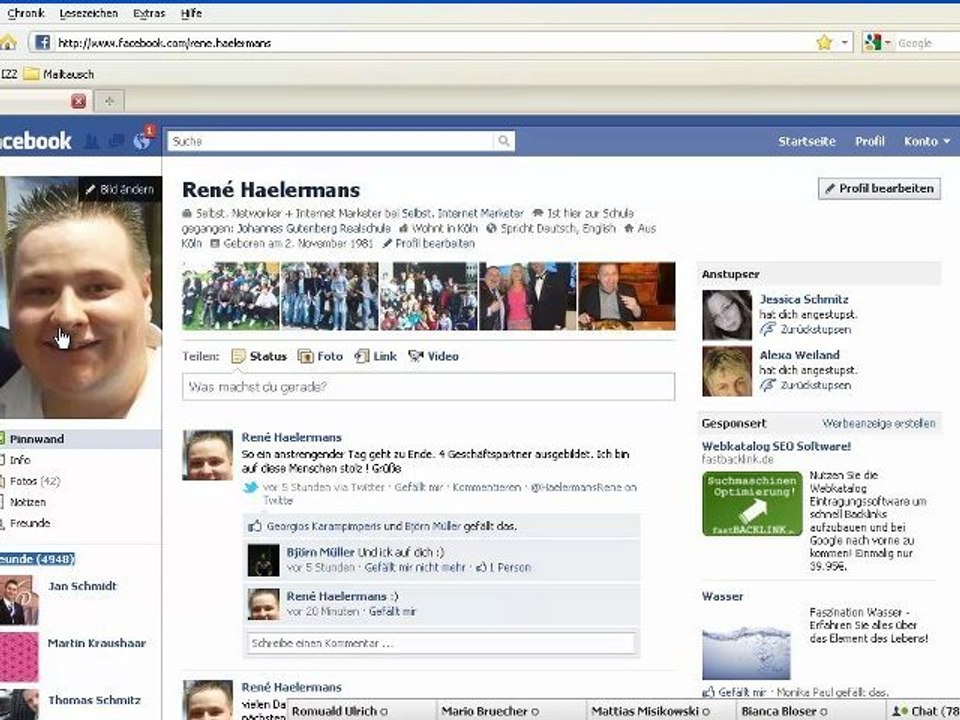Focus the Facebook Suche search field
Image resolution: width=960 pixels, height=720 pixels.
pyautogui.click(x=331, y=141)
